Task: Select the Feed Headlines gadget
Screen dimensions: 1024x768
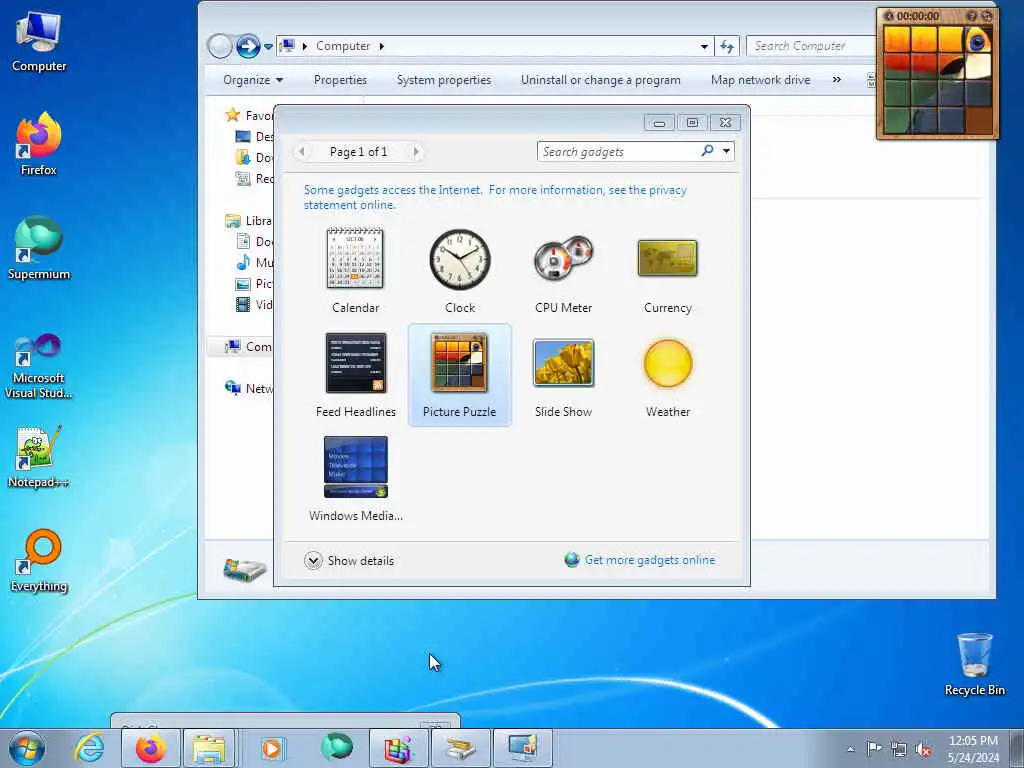Action: (x=355, y=375)
